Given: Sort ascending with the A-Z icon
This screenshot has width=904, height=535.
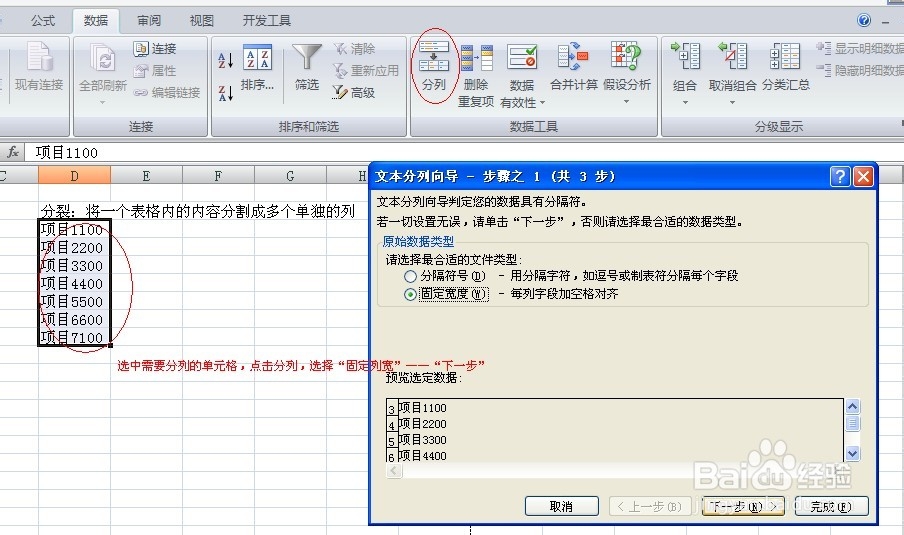Looking at the screenshot, I should (225, 60).
